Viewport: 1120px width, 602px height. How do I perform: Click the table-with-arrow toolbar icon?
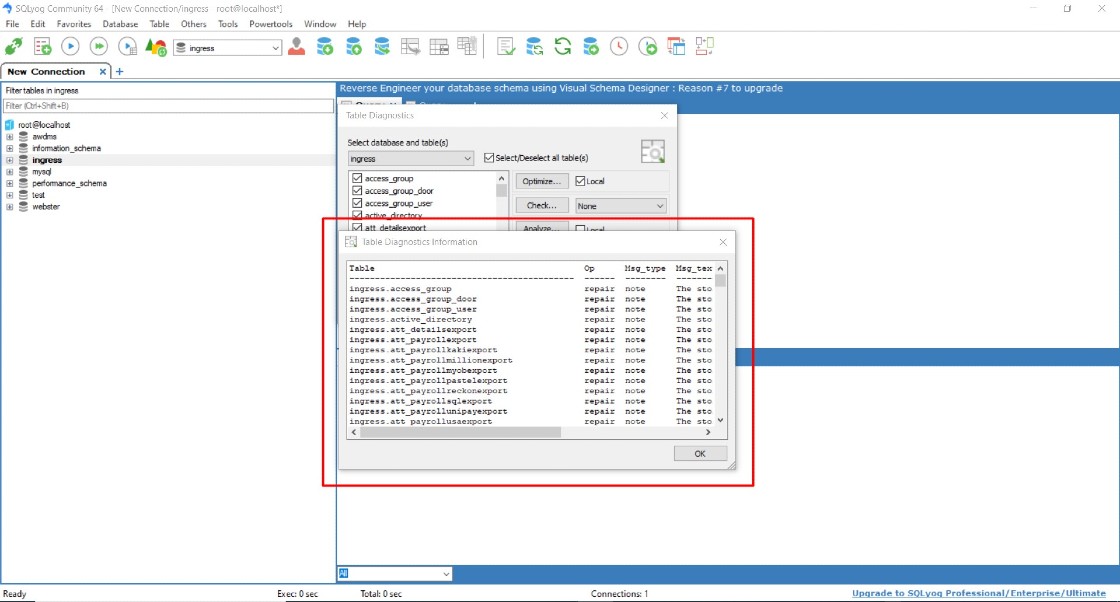411,47
